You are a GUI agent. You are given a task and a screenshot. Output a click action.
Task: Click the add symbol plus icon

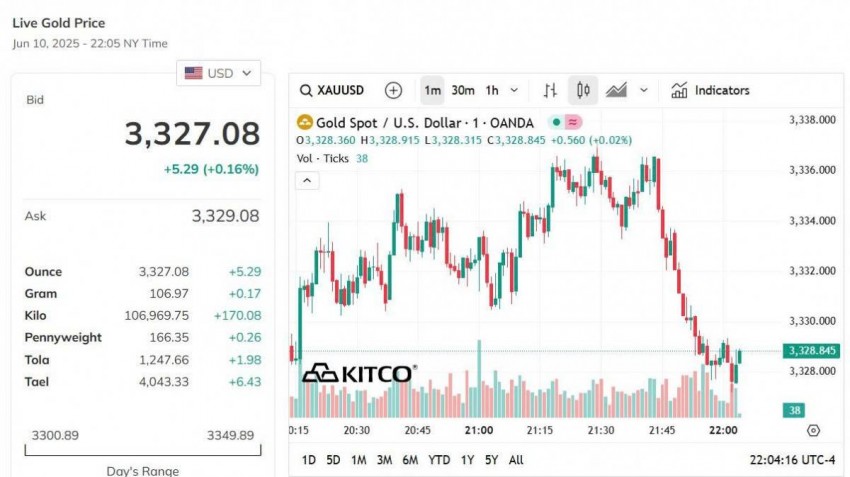393,90
